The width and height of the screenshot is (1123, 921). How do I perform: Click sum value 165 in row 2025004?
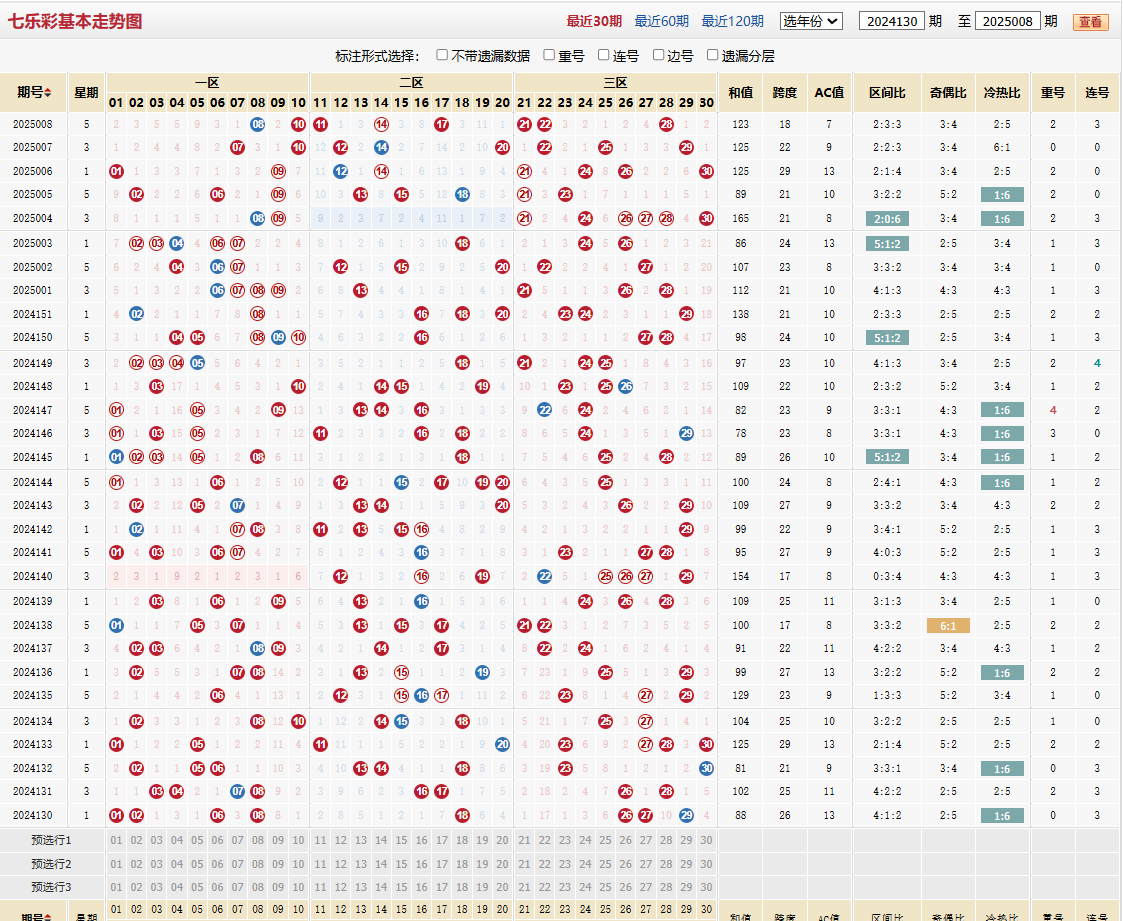(x=741, y=218)
